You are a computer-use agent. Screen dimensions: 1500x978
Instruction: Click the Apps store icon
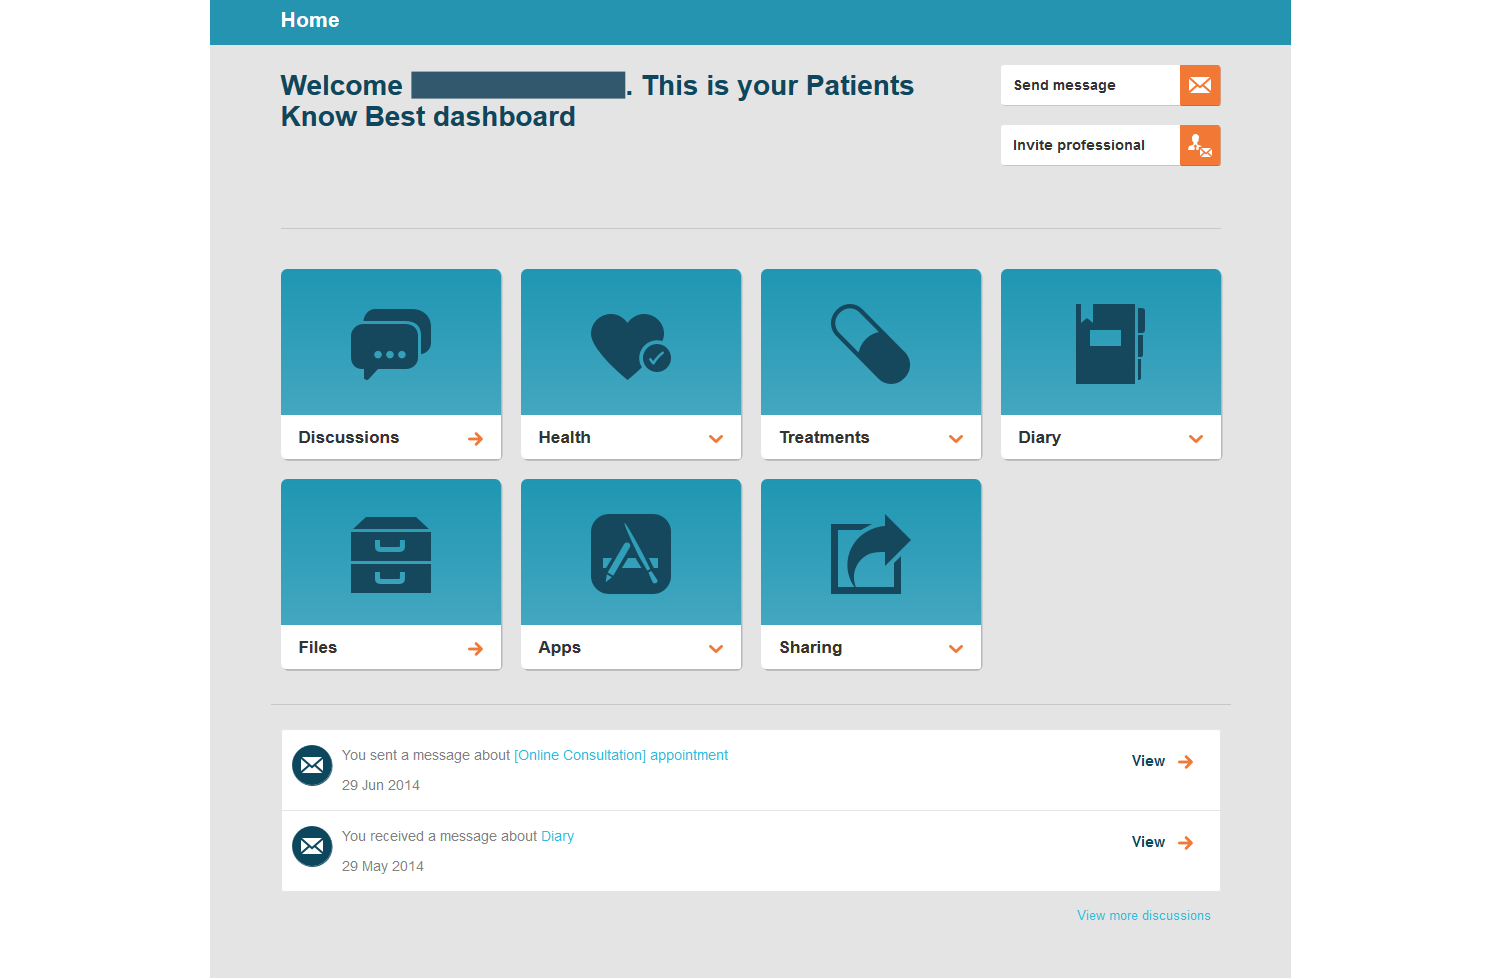coord(630,554)
